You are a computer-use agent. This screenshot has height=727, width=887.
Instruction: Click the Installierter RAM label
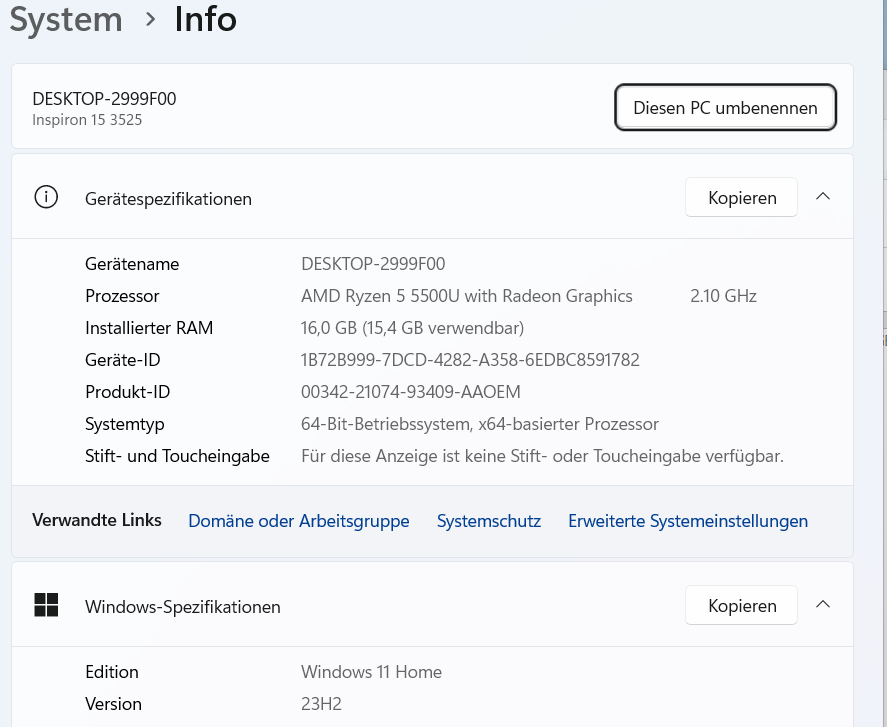pyautogui.click(x=149, y=328)
